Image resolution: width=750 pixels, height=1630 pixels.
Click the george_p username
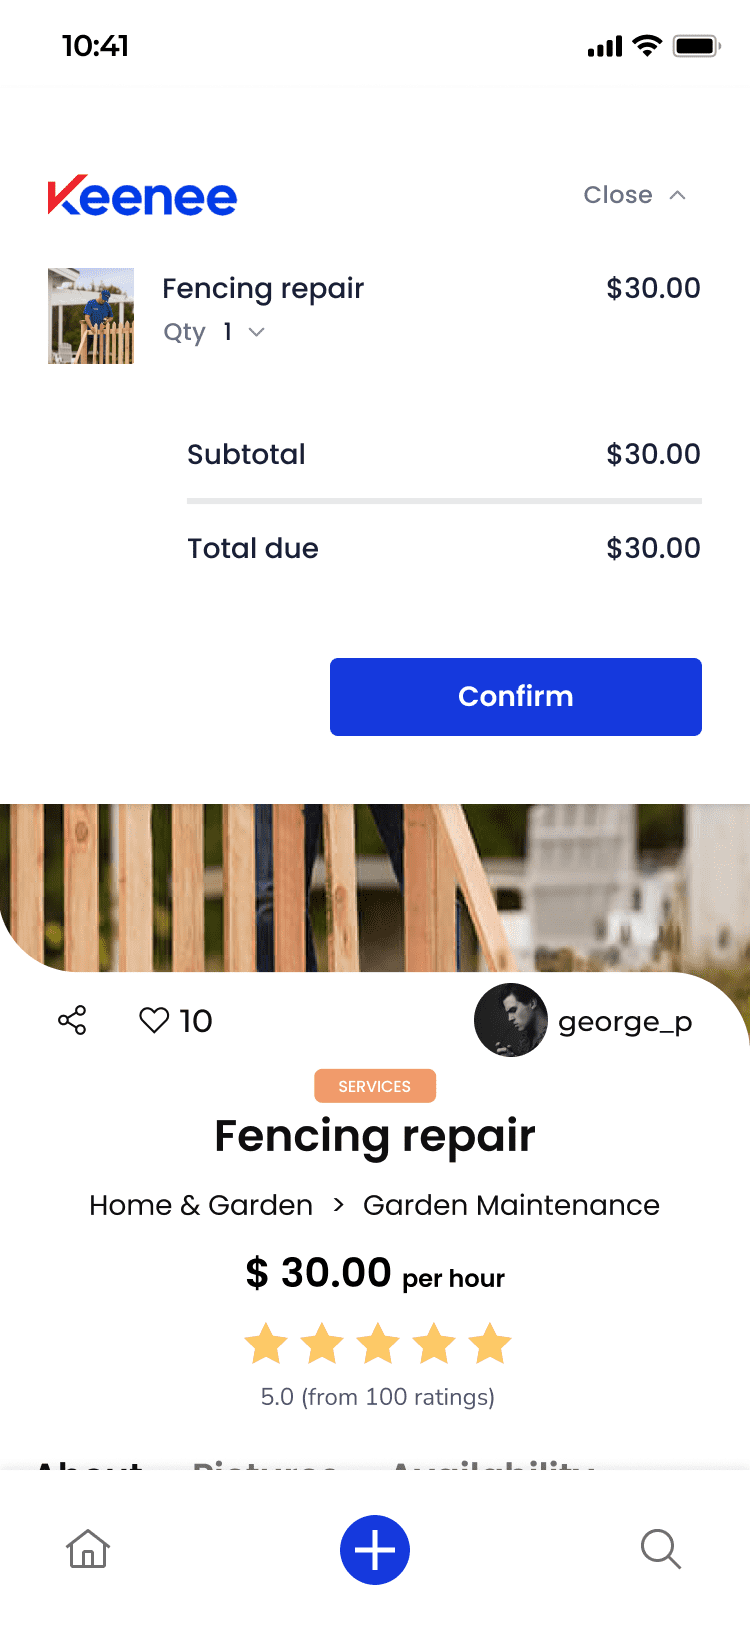click(x=625, y=1022)
